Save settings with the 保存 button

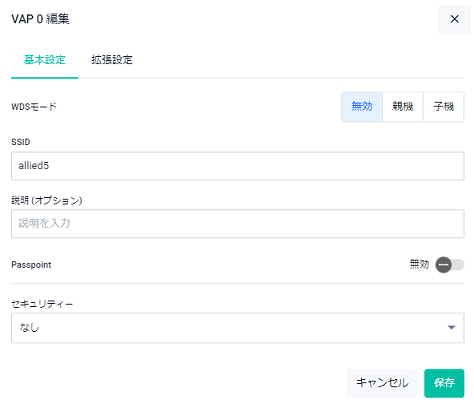444,383
